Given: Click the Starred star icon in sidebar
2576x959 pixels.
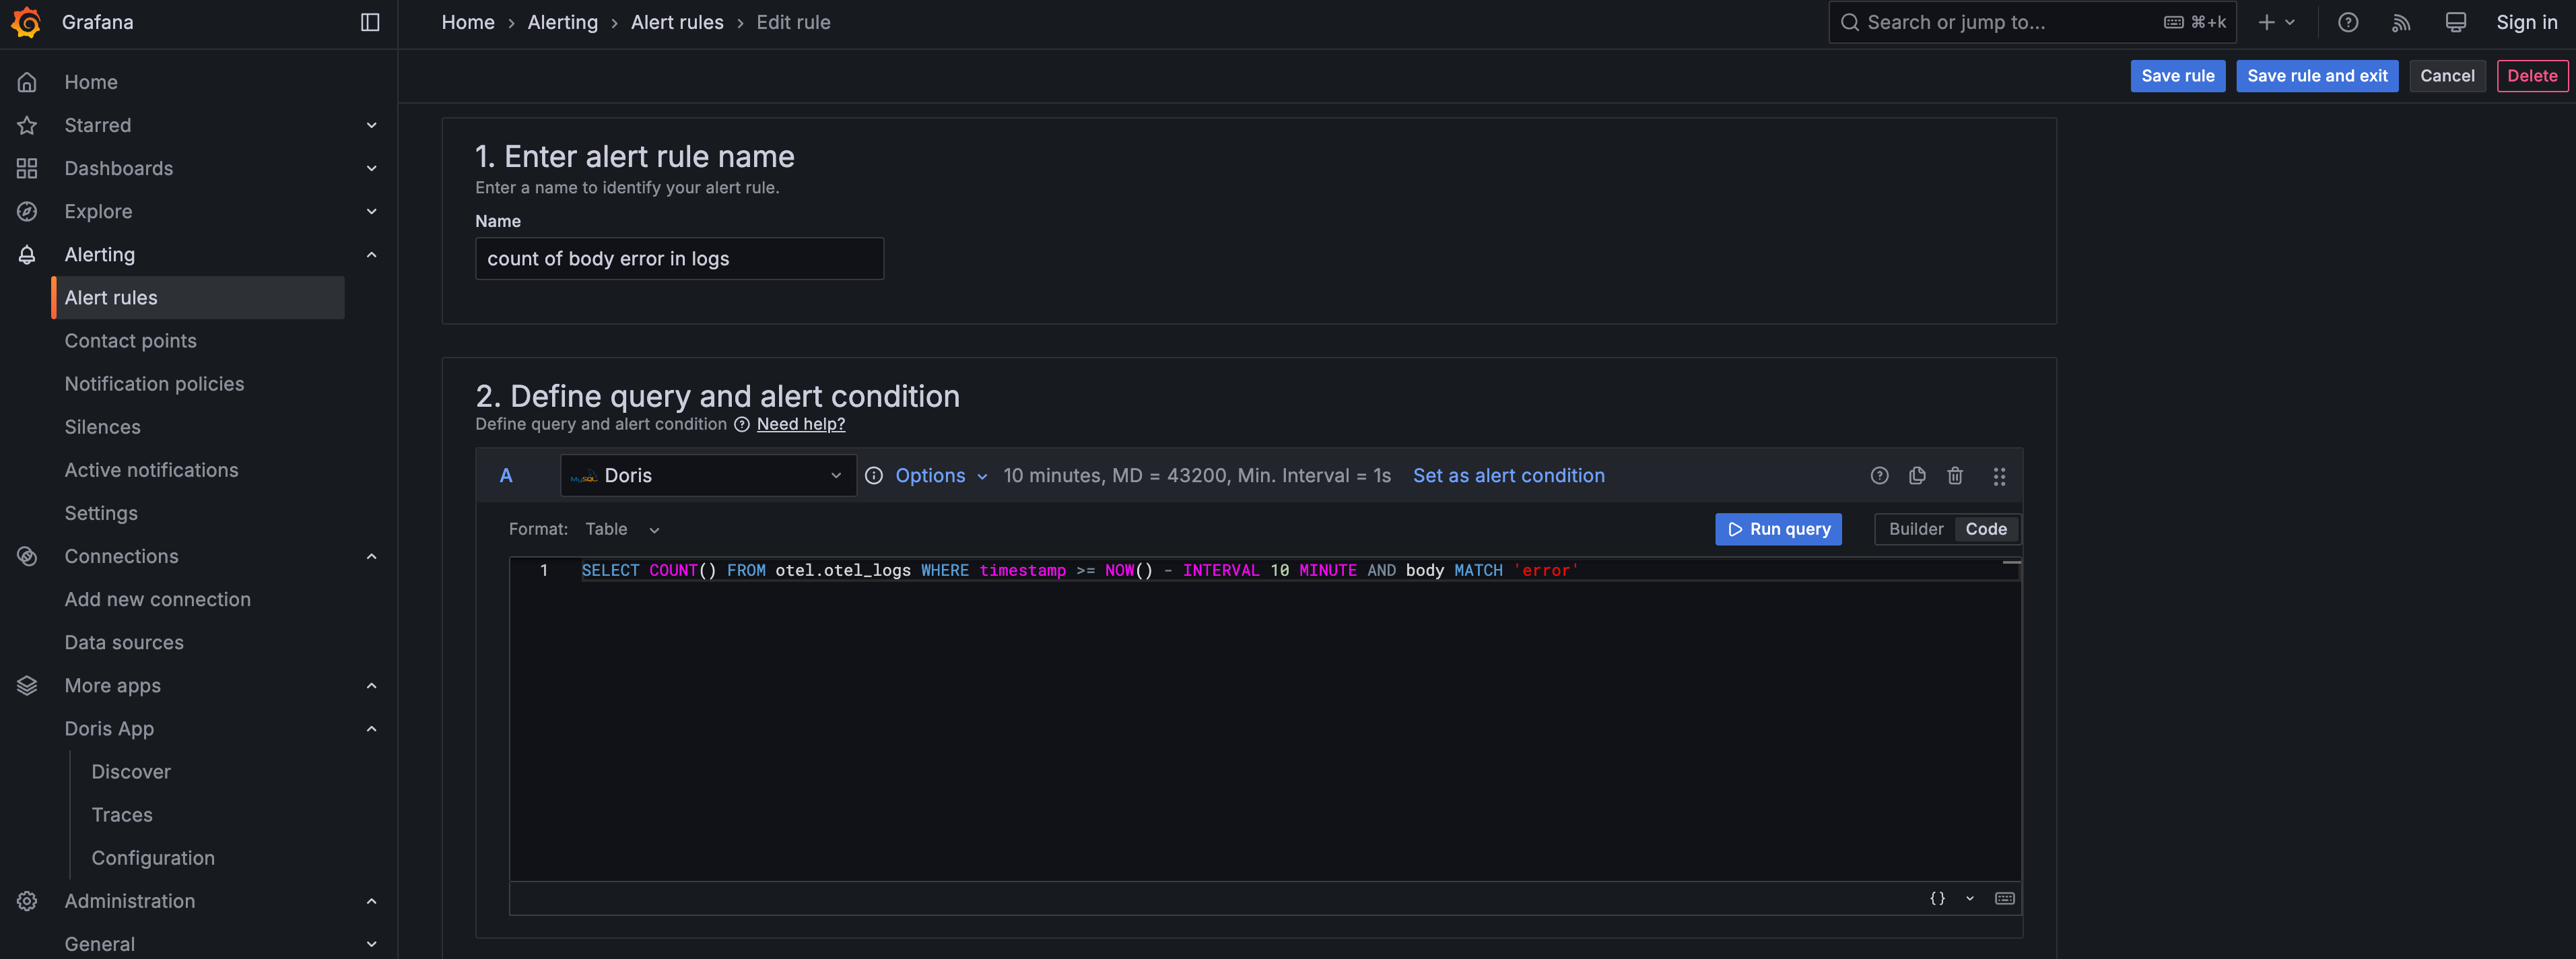Looking at the screenshot, I should point(27,125).
